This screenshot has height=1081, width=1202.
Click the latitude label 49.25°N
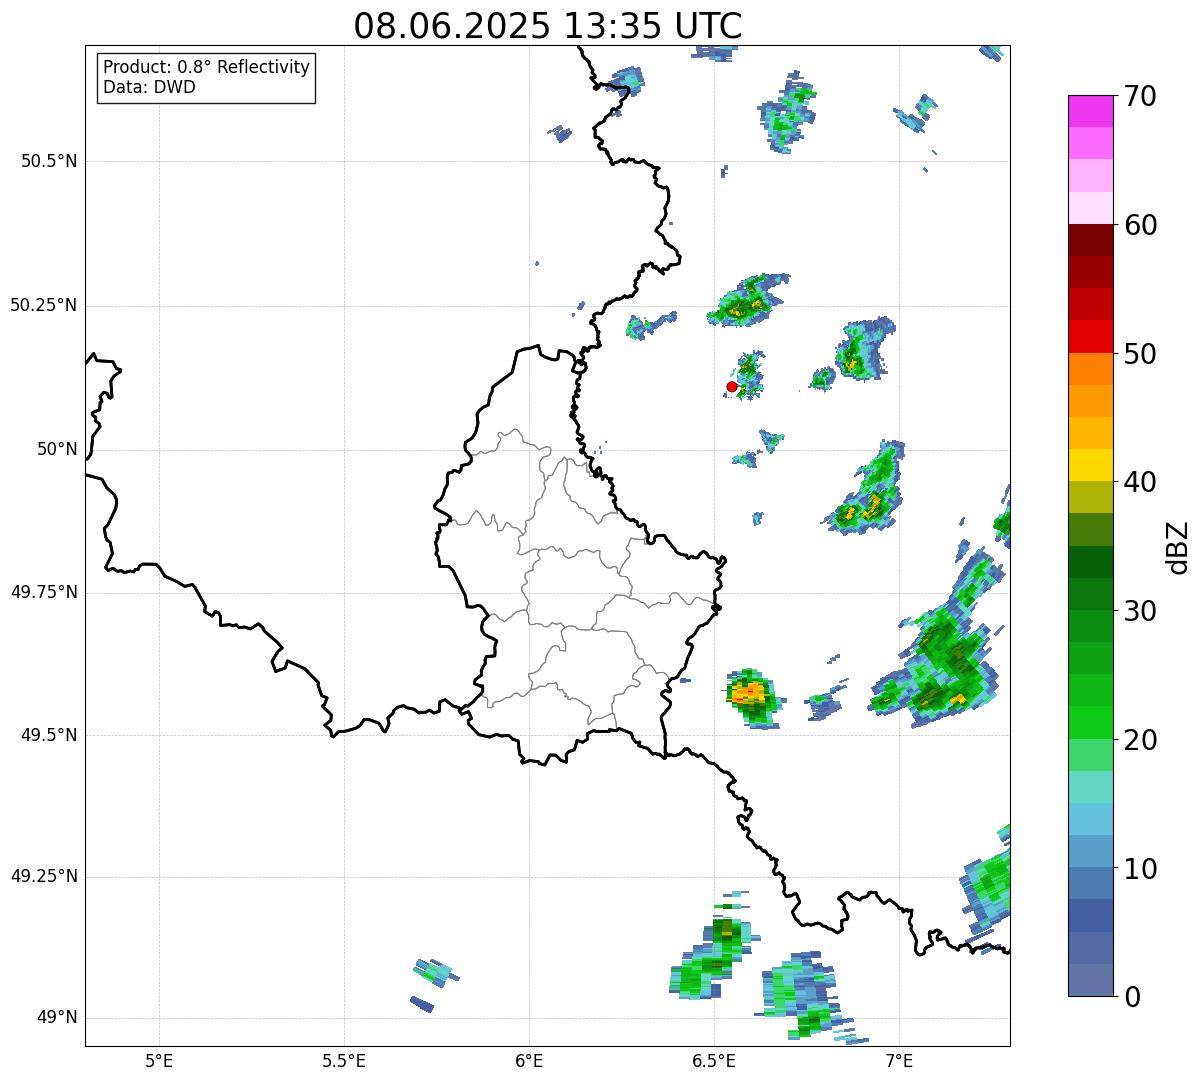tap(43, 877)
